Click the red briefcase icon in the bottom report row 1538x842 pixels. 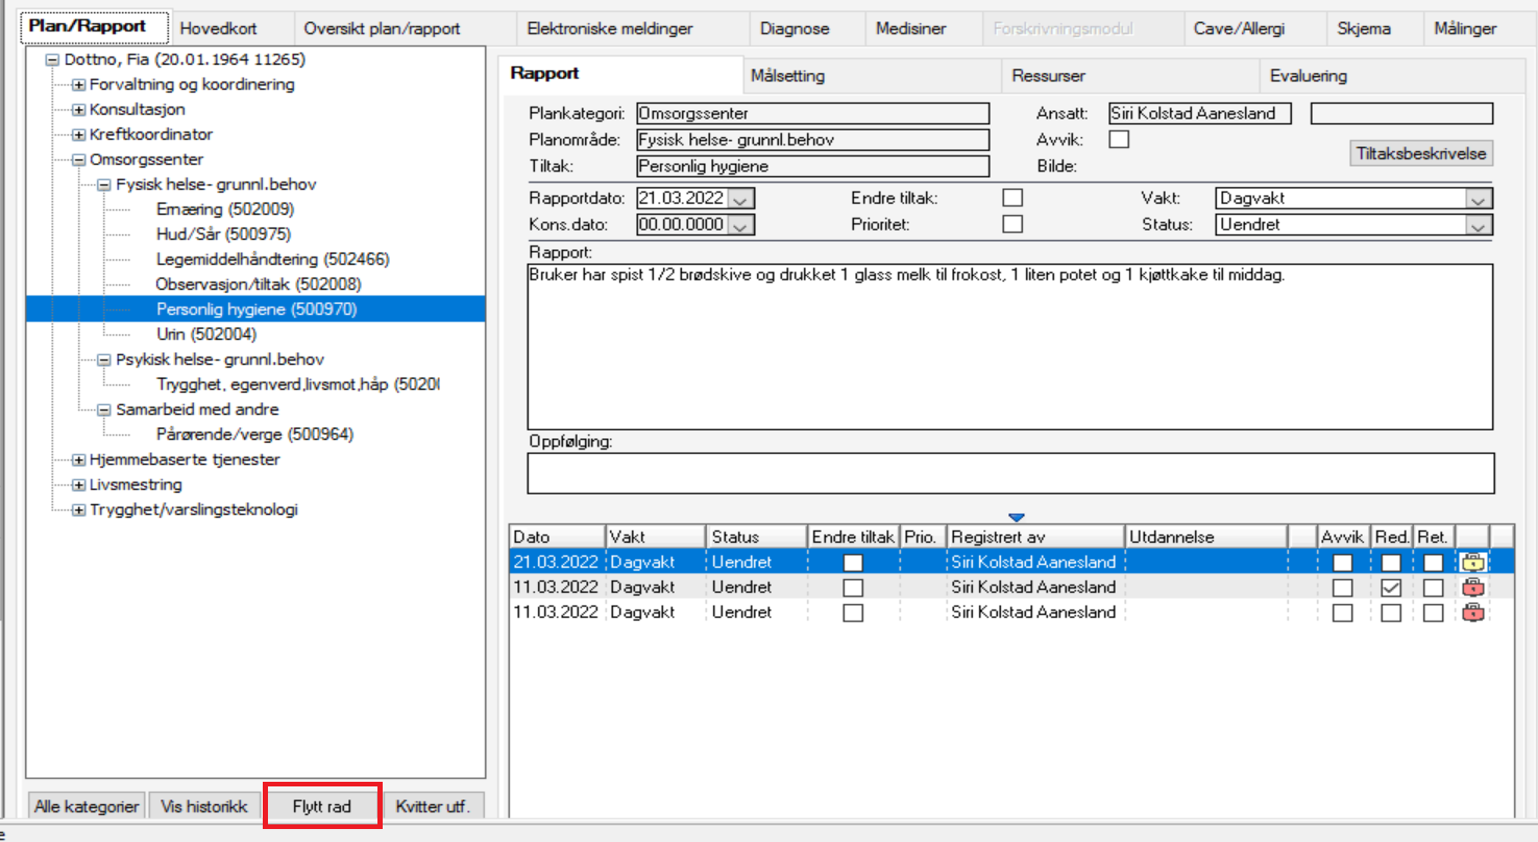(x=1472, y=612)
